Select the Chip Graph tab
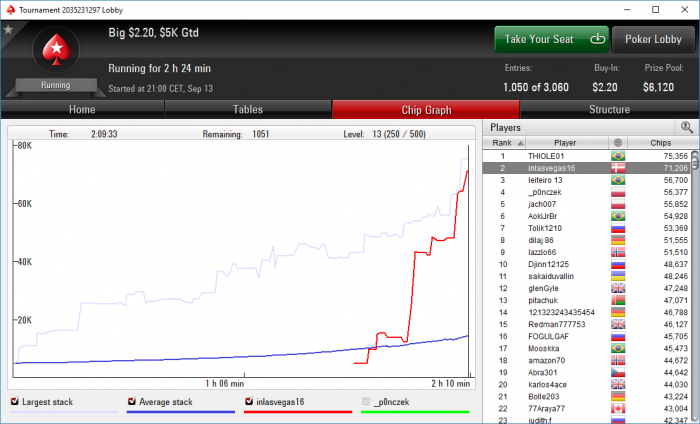This screenshot has height=424, width=700. coord(426,110)
